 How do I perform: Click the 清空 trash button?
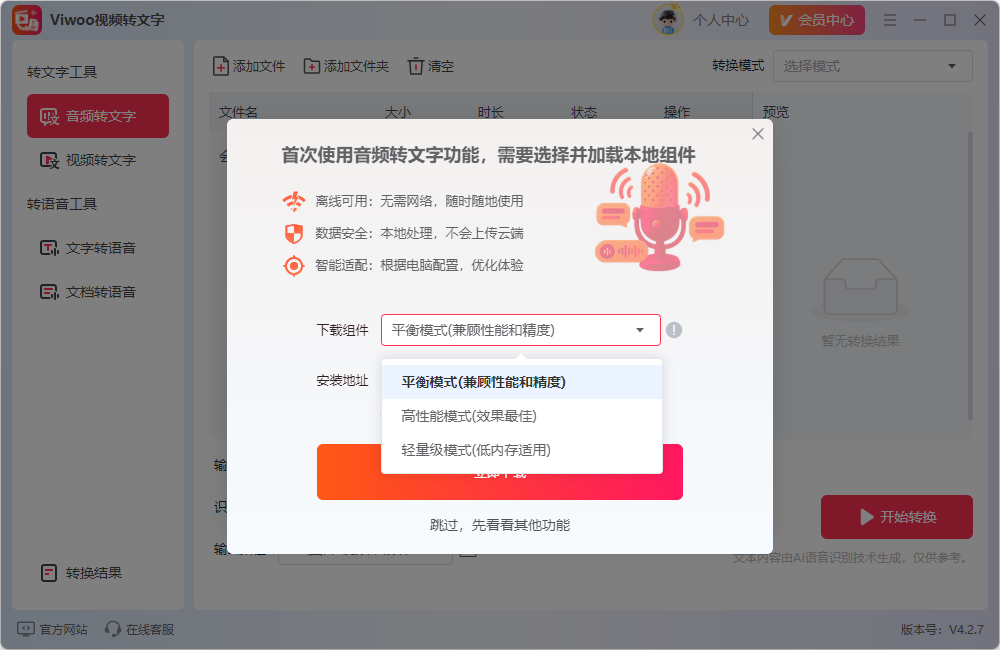coord(431,66)
